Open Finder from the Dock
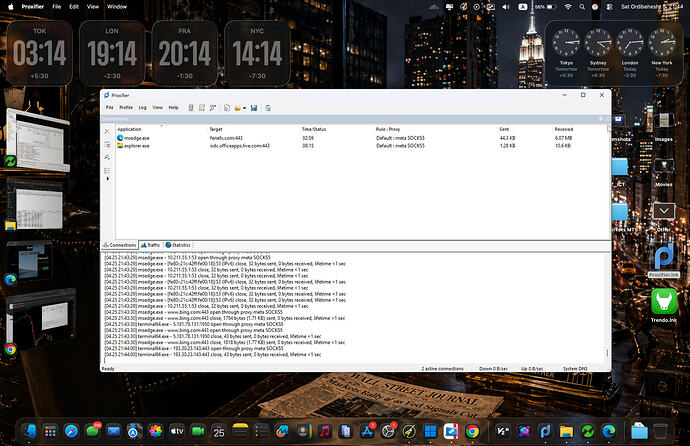The image size is (690, 446). coord(29,431)
